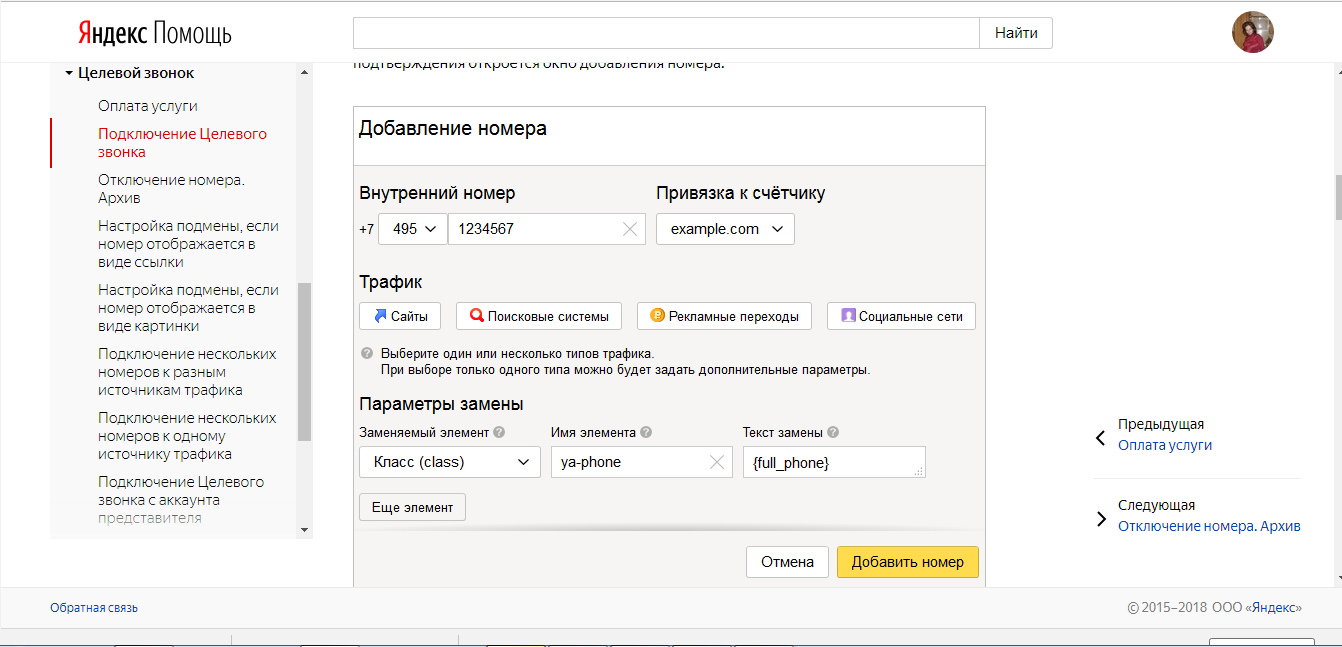Clear the ya-phone field with its X icon
Screen dimensions: 1342x647
click(x=716, y=462)
